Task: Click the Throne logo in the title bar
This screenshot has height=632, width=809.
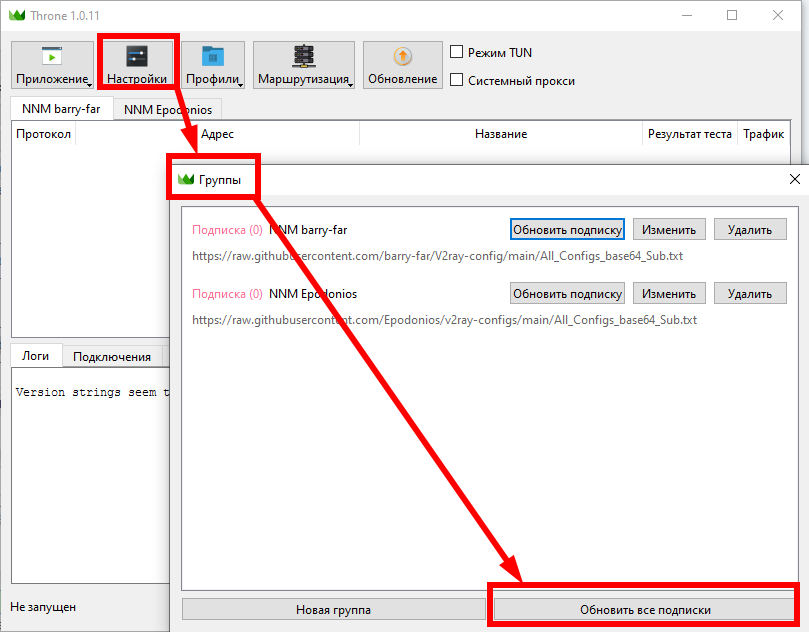Action: point(17,16)
